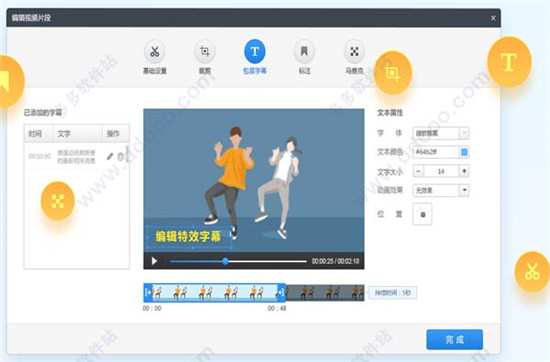The height and width of the screenshot is (362, 550).
Task: Select the 编辑特效字幕 subtitle box on the video
Action: (189, 236)
